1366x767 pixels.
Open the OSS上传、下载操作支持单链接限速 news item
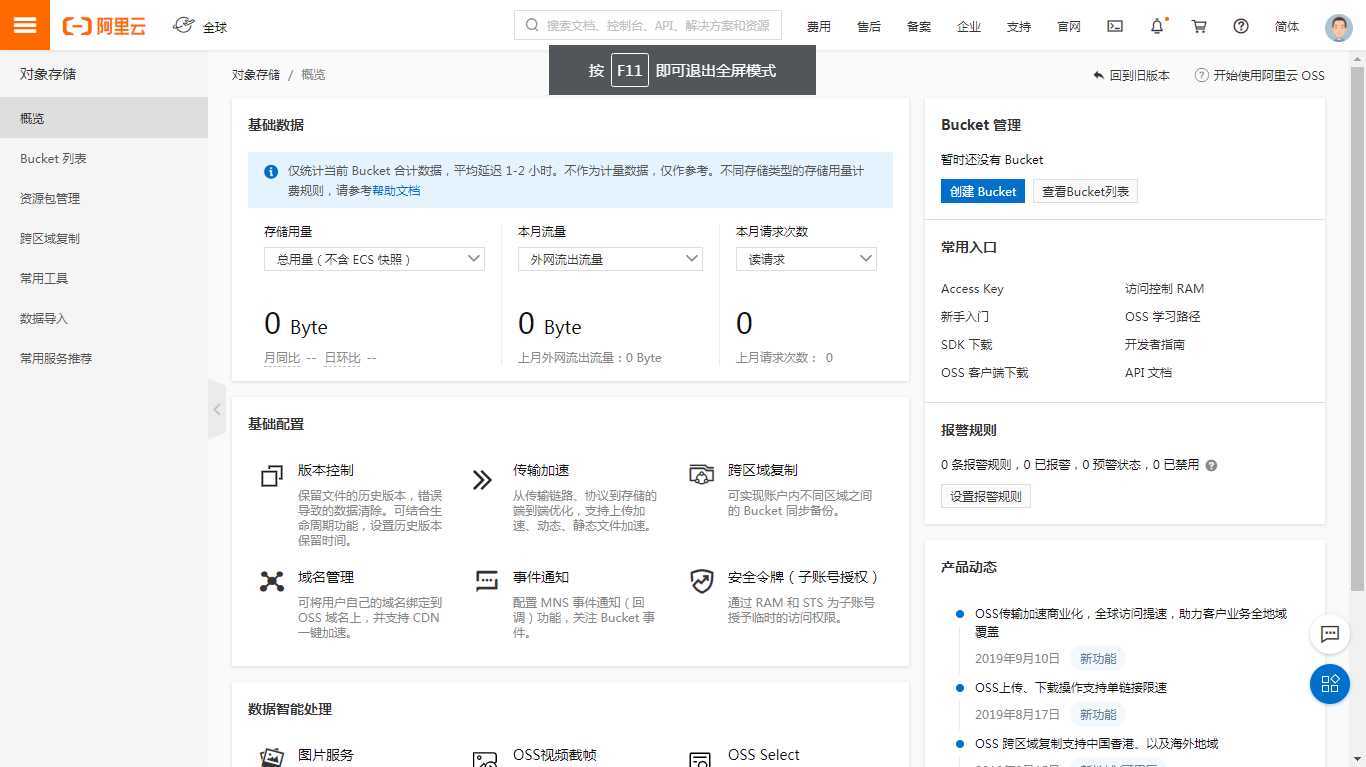pyautogui.click(x=1071, y=687)
